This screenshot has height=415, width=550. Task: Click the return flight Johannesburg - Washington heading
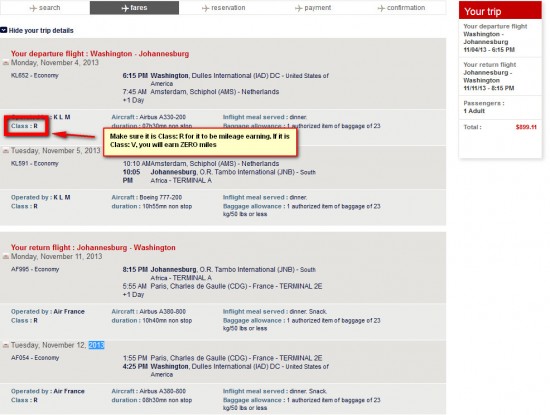(93, 247)
